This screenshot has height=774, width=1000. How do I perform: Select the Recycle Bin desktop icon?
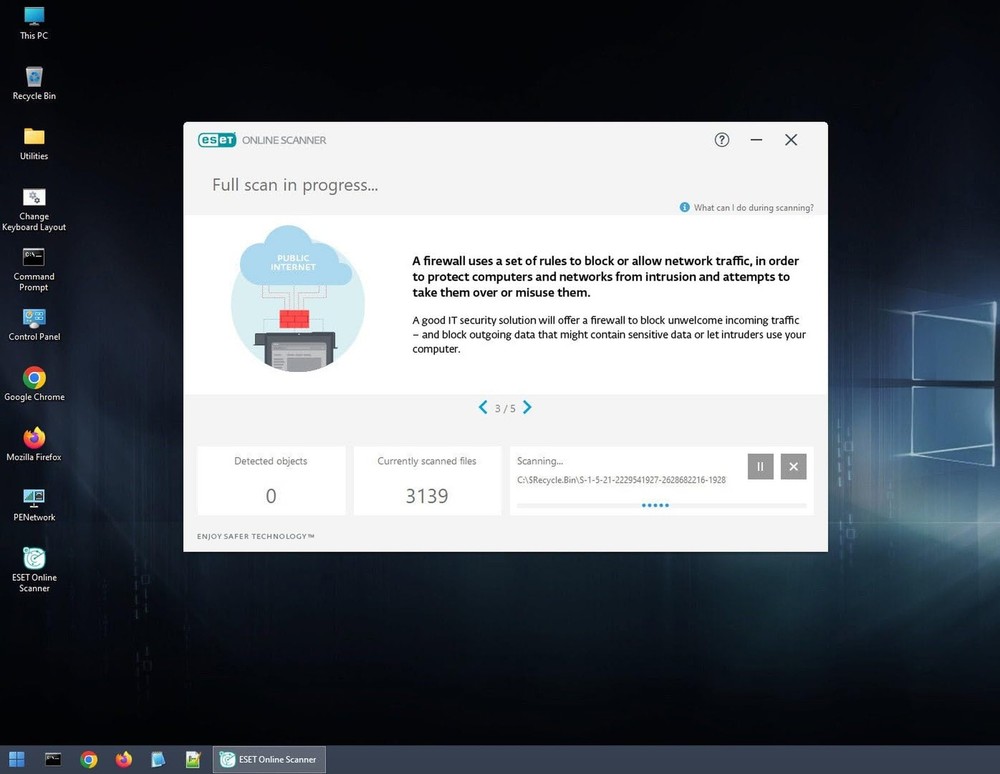click(x=34, y=79)
